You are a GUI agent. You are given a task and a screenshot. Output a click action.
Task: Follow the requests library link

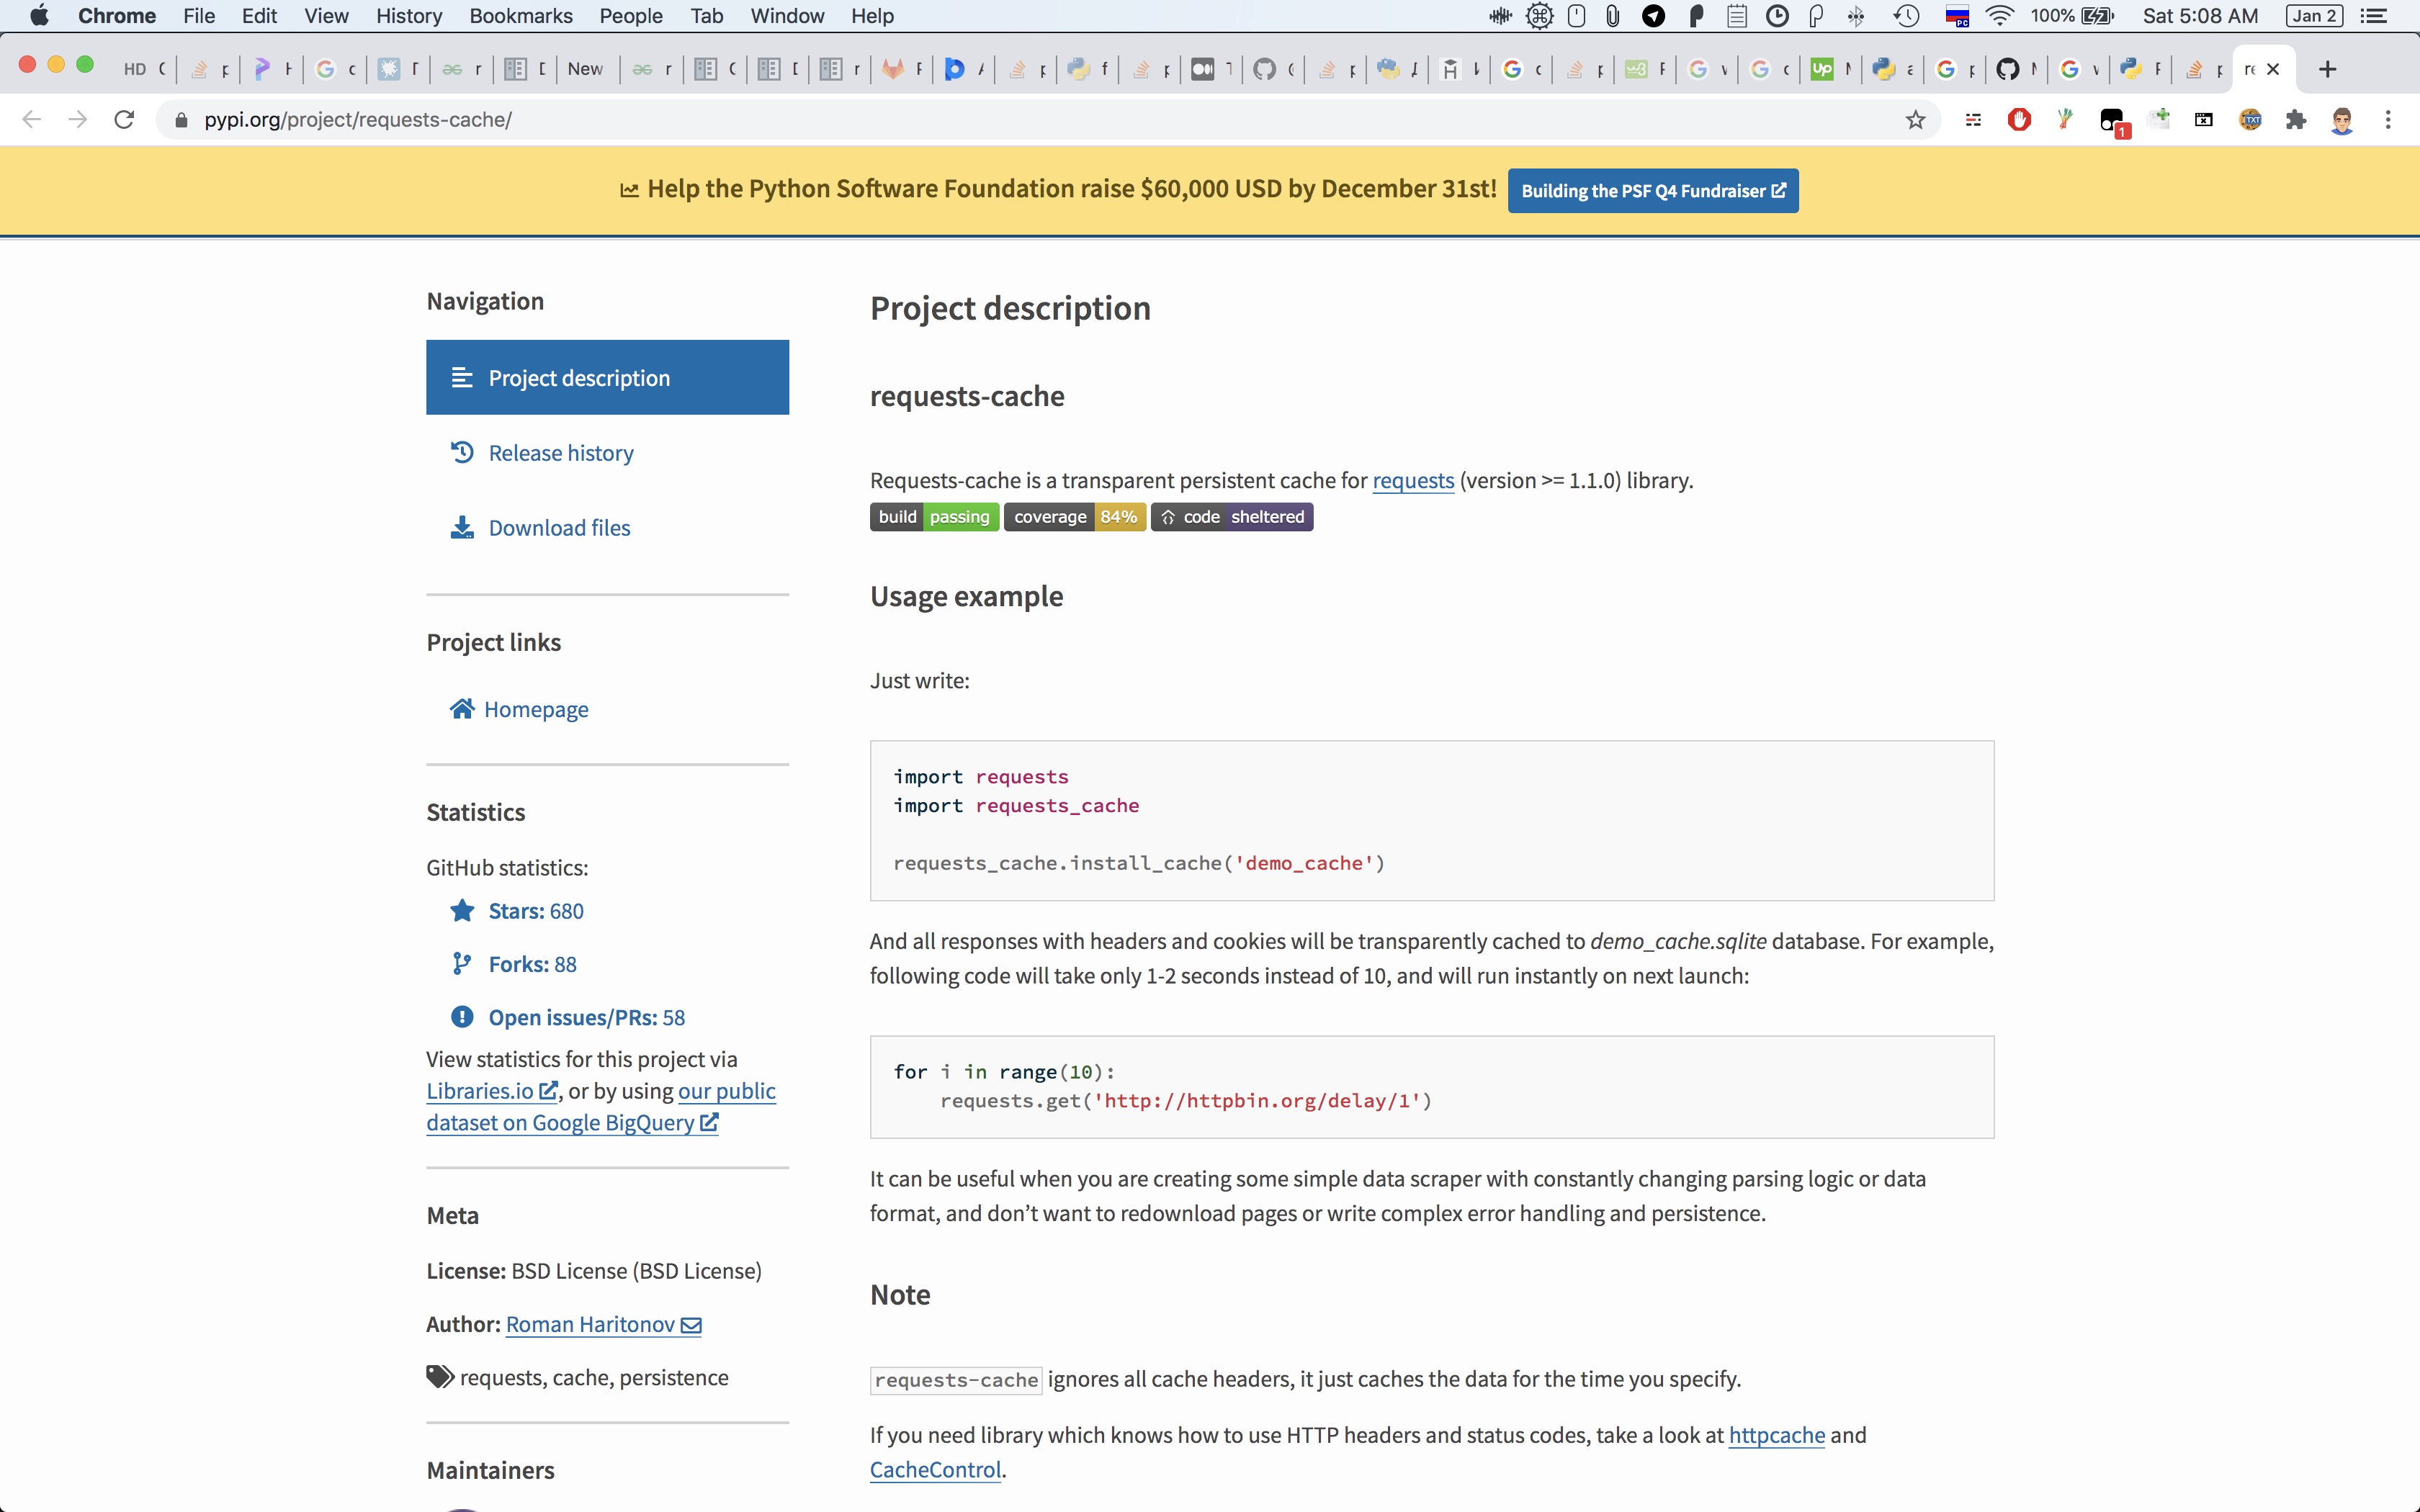click(1413, 481)
